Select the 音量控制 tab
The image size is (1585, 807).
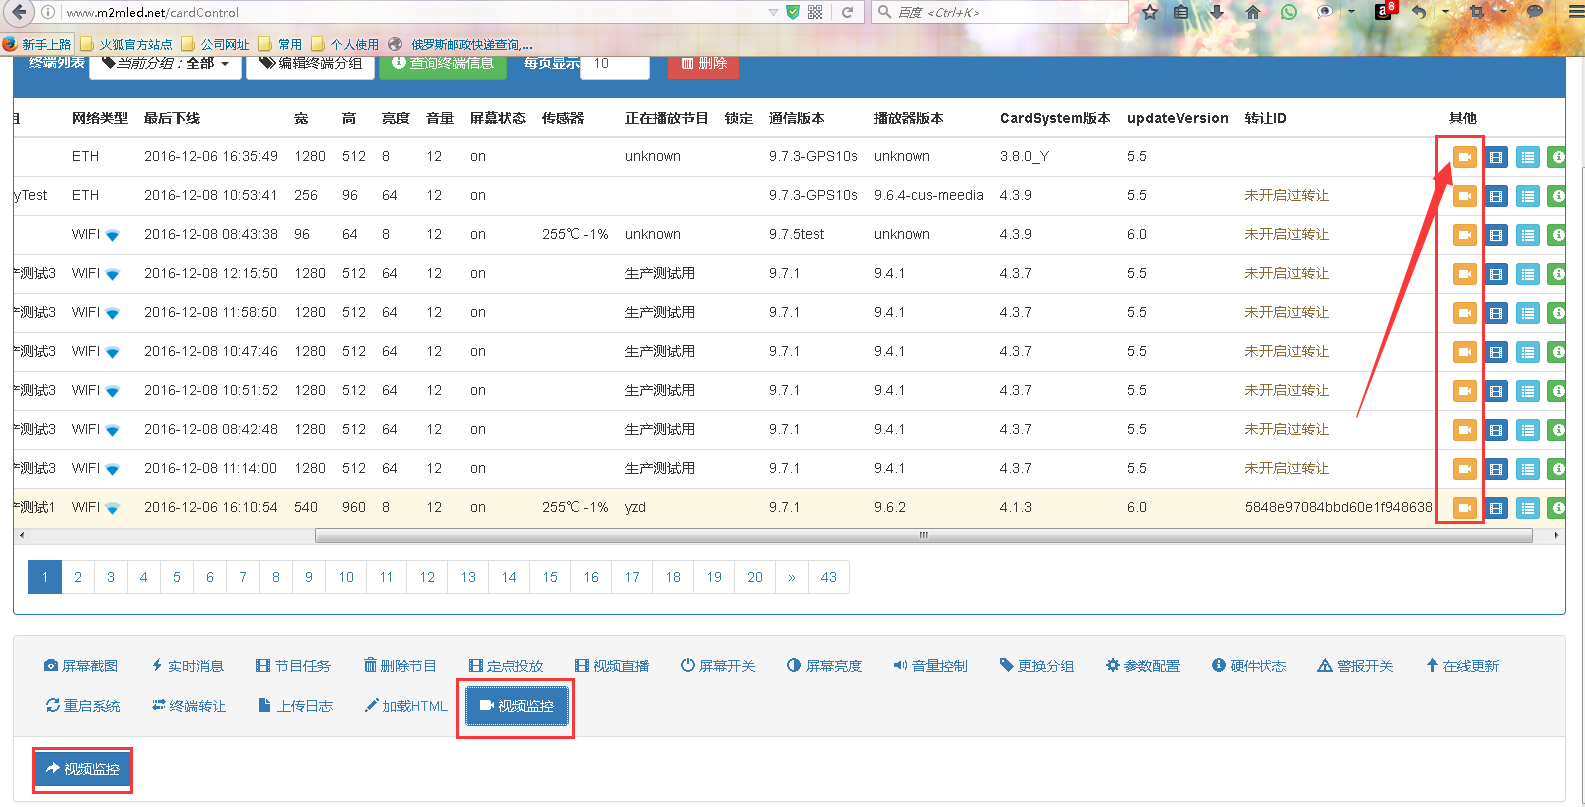(x=930, y=666)
